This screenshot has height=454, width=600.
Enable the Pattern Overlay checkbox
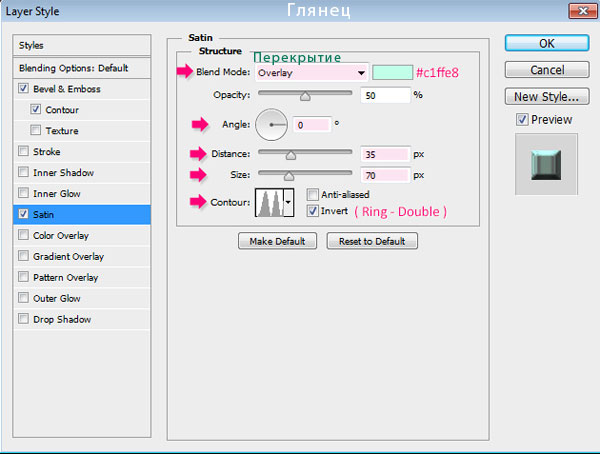(x=23, y=277)
